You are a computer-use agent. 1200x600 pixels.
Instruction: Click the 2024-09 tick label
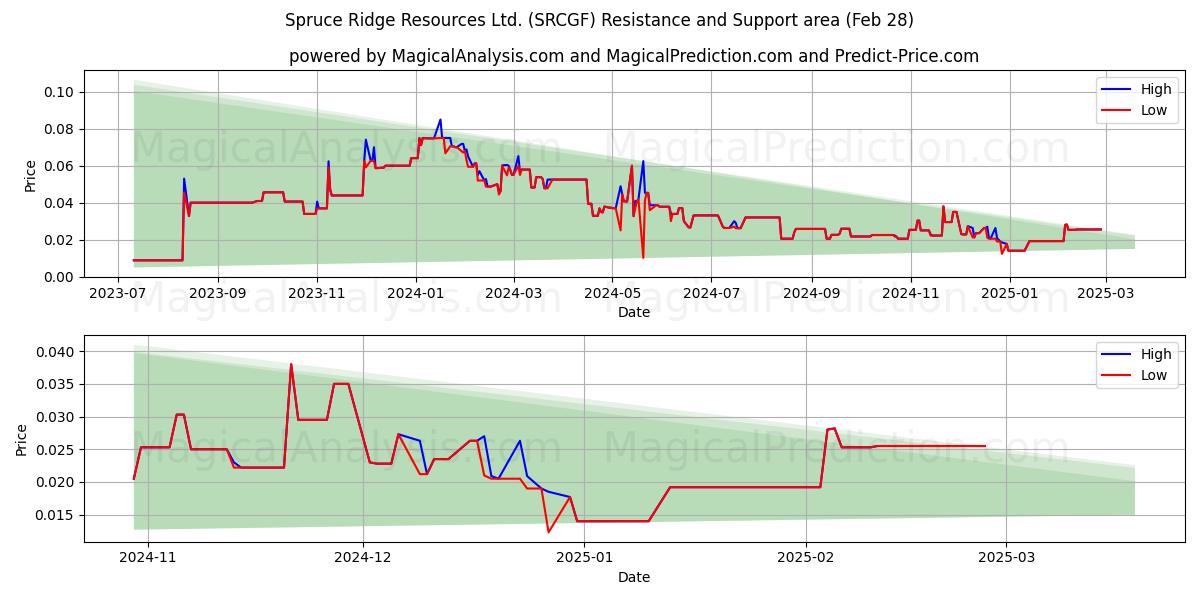tap(811, 294)
